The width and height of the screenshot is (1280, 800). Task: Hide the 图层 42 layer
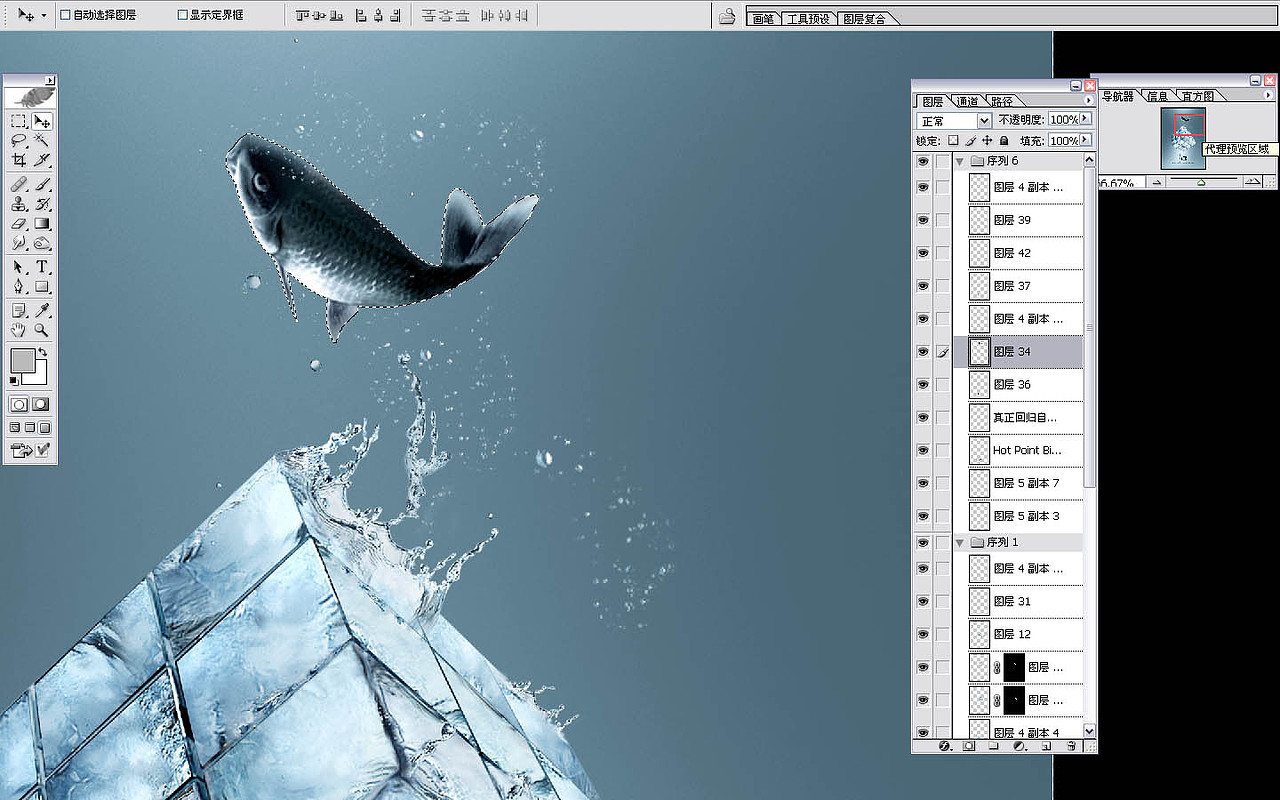click(x=923, y=253)
